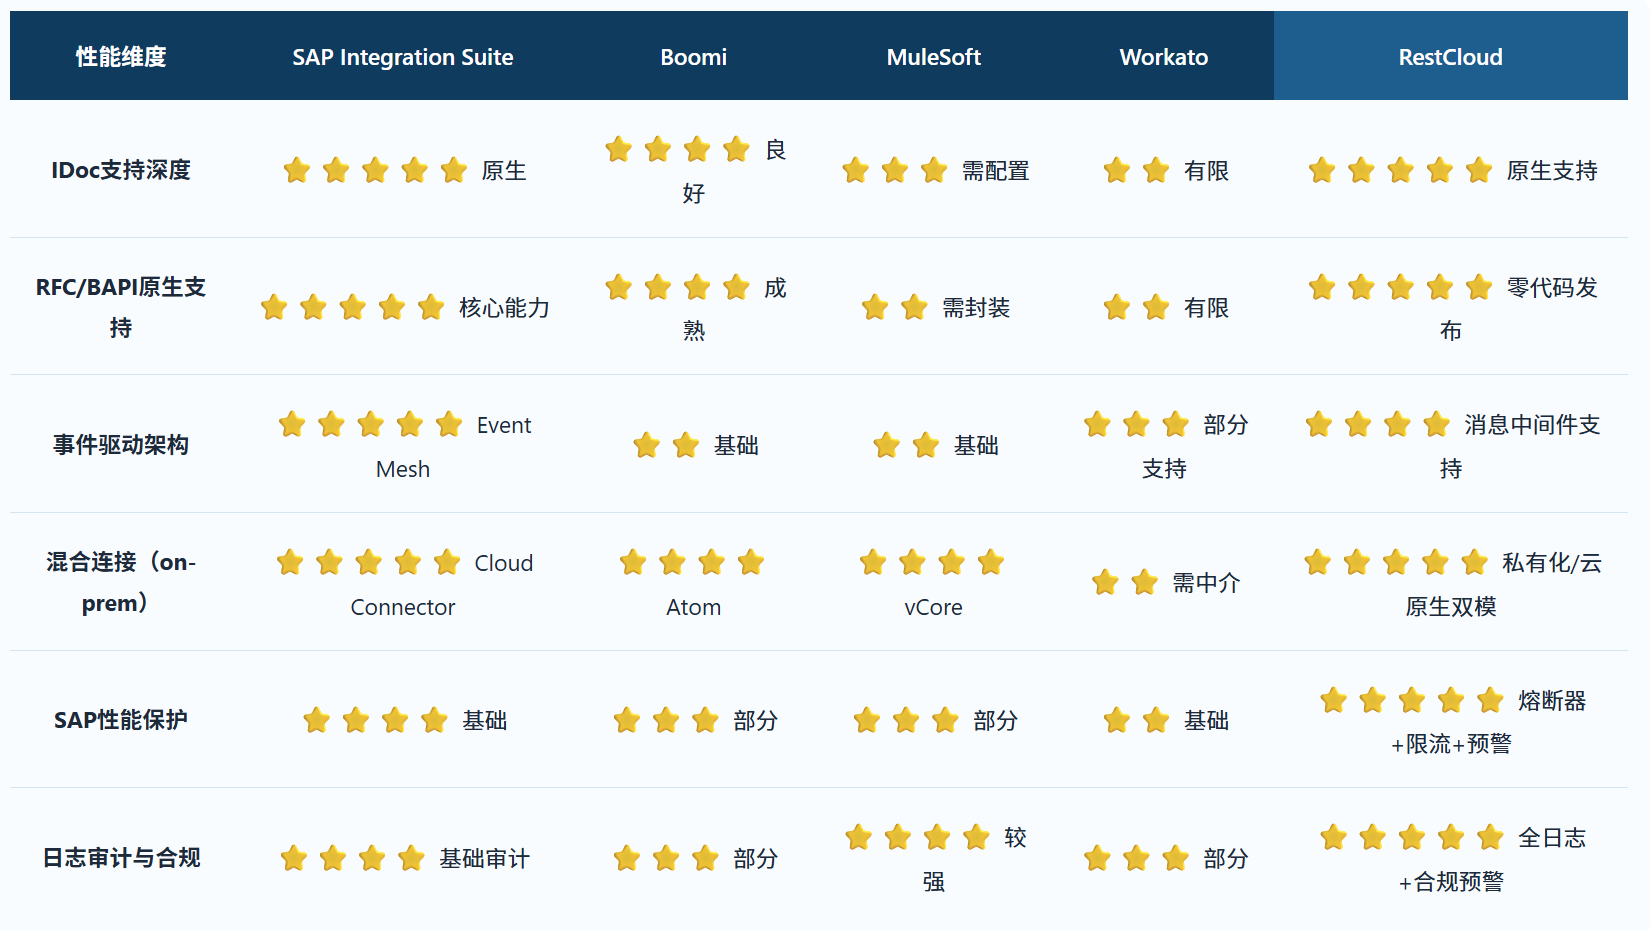1650x931 pixels.
Task: Click the fifth star next to 原生 in SAP row
Action: coord(454,170)
